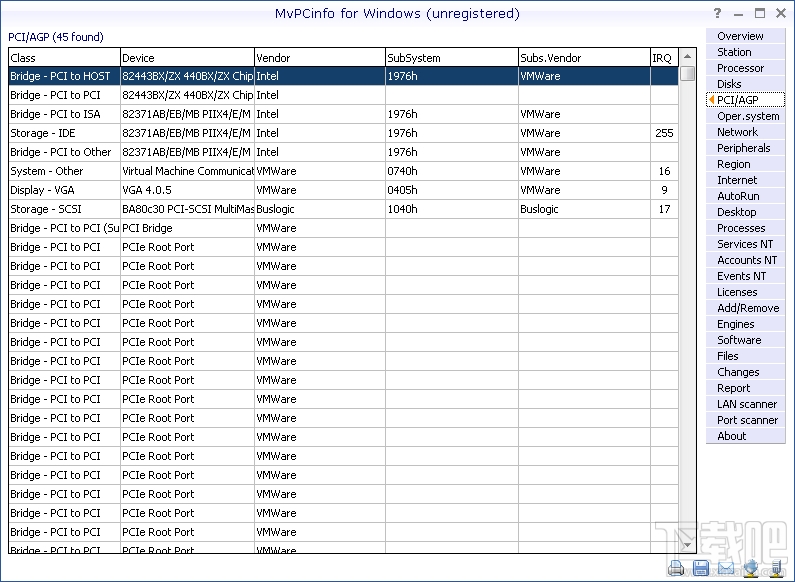Click the IRQ value '255'
The image size is (795, 582).
point(664,133)
